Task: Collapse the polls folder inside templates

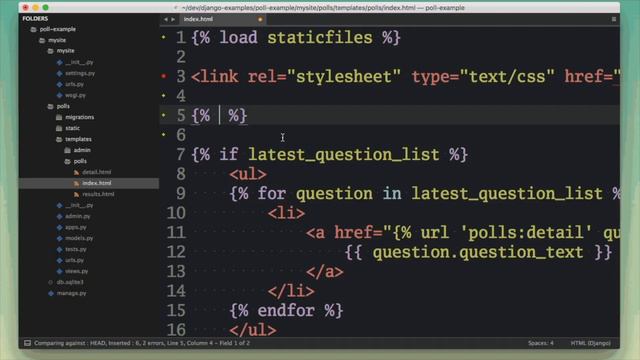Action: 67,161
